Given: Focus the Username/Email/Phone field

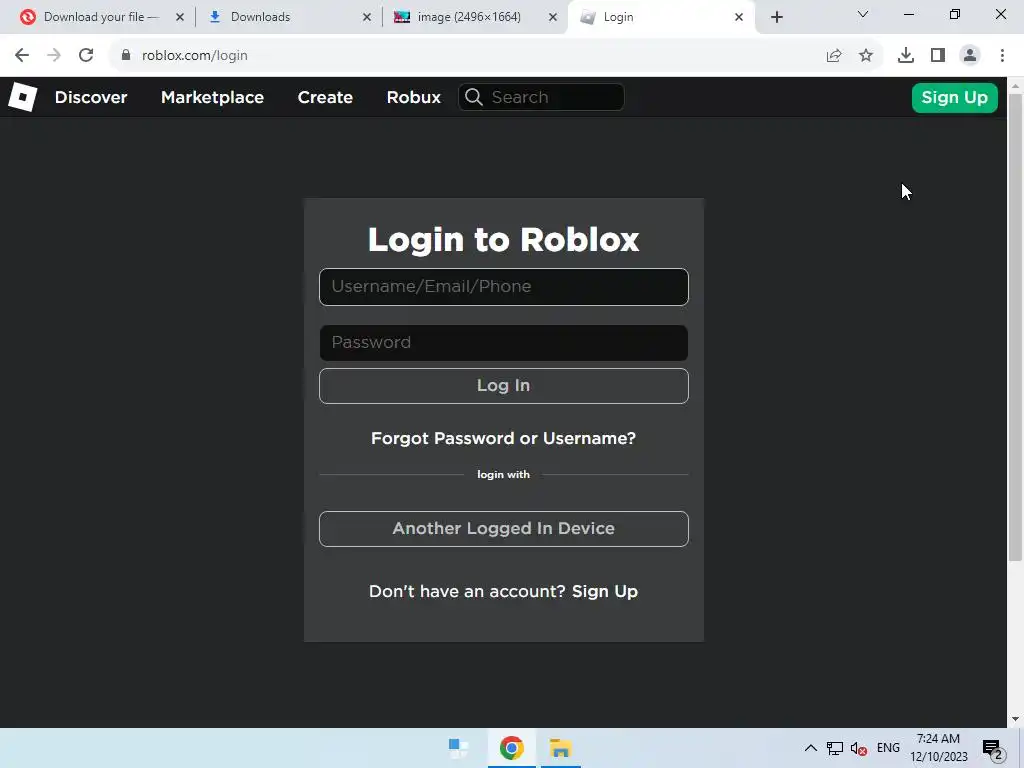Looking at the screenshot, I should (504, 287).
